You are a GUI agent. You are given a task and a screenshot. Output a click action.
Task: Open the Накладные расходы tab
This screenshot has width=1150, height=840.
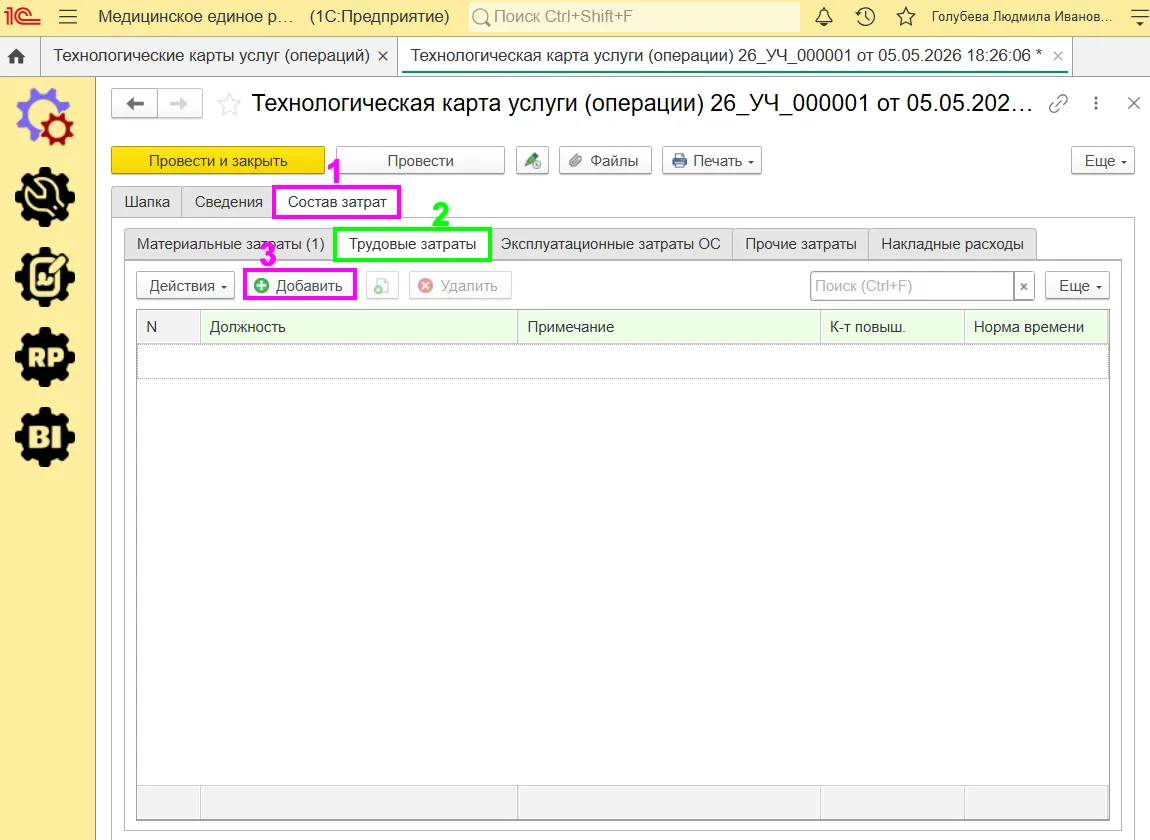952,244
